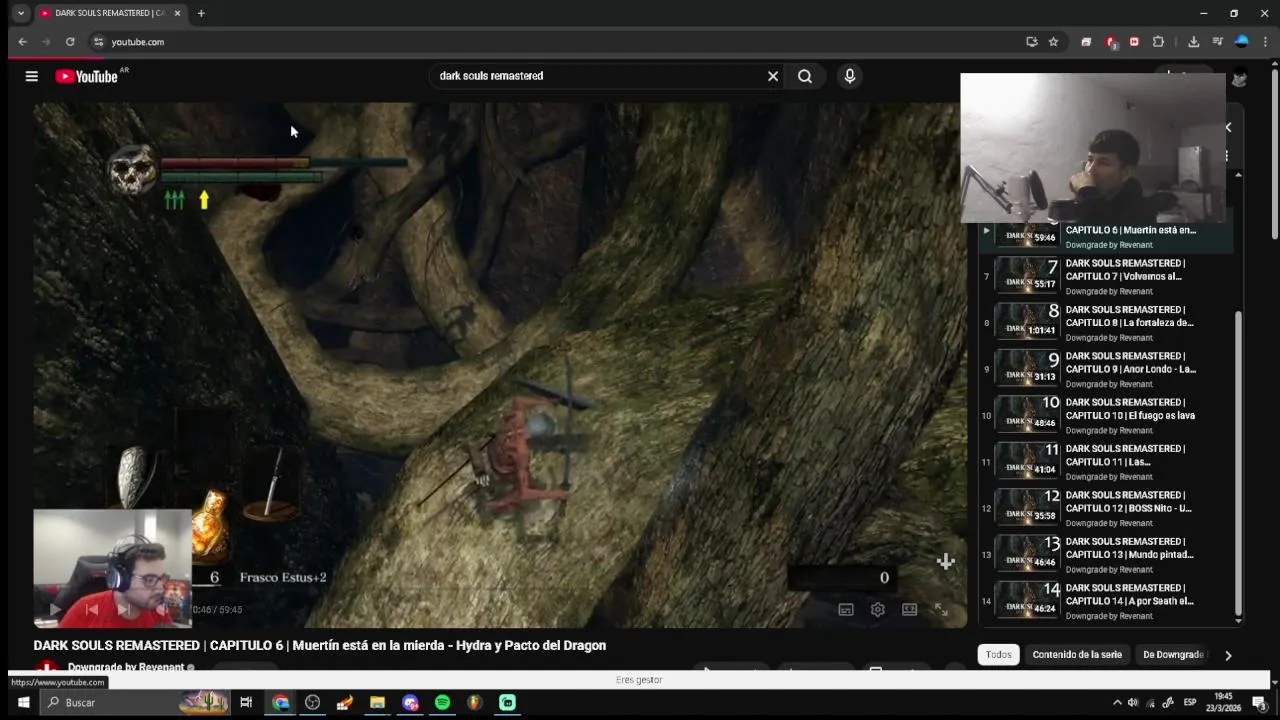Enter fullscreen on the video player
The height and width of the screenshot is (720, 1280).
(x=941, y=609)
